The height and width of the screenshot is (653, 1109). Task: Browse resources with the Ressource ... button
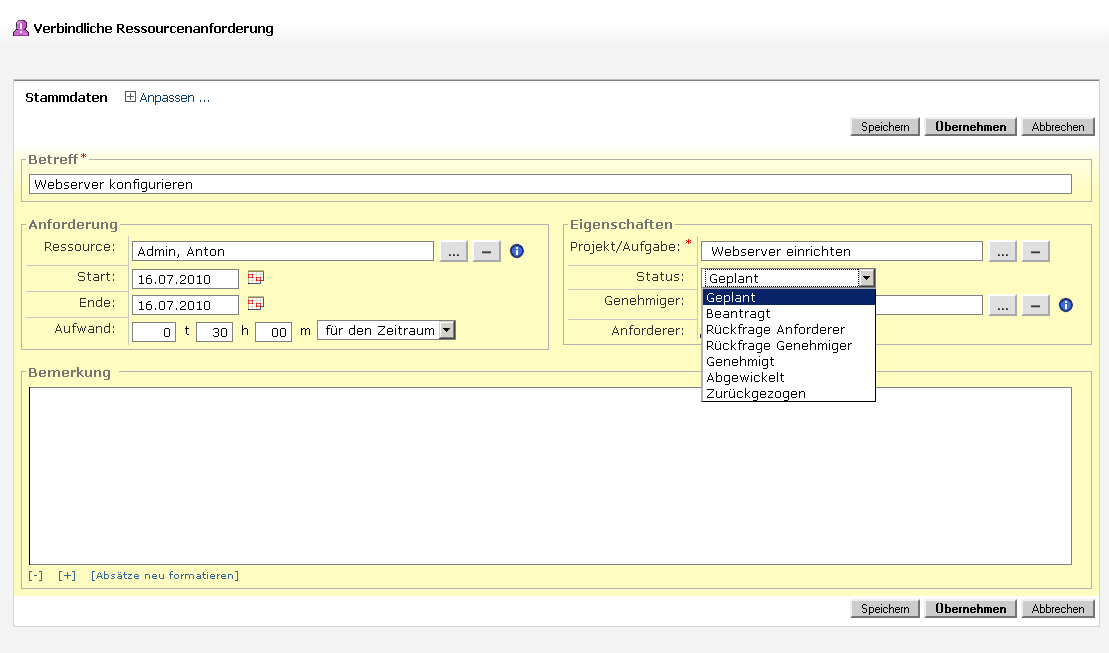tap(453, 251)
